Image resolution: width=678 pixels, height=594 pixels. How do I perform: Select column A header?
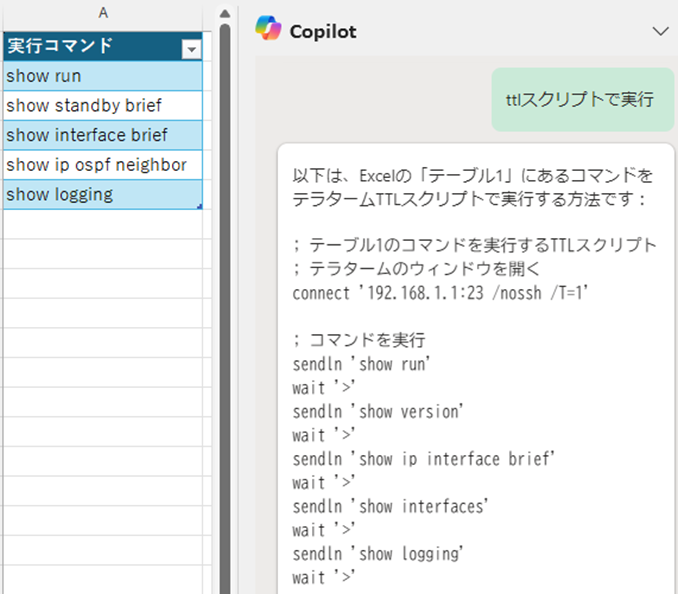pos(103,13)
